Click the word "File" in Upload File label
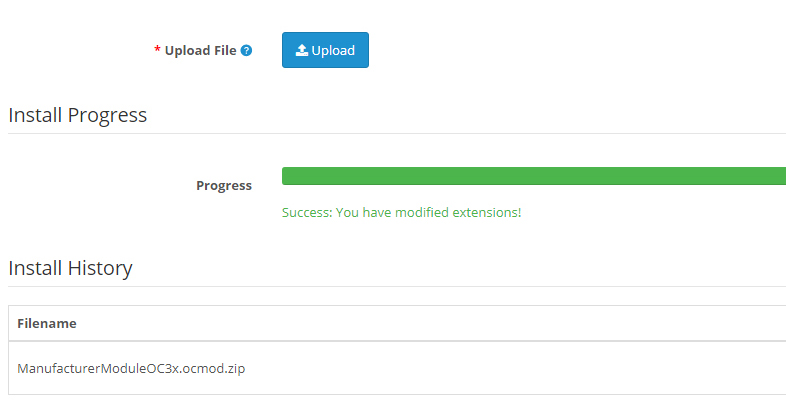The width and height of the screenshot is (786, 401). click(225, 50)
